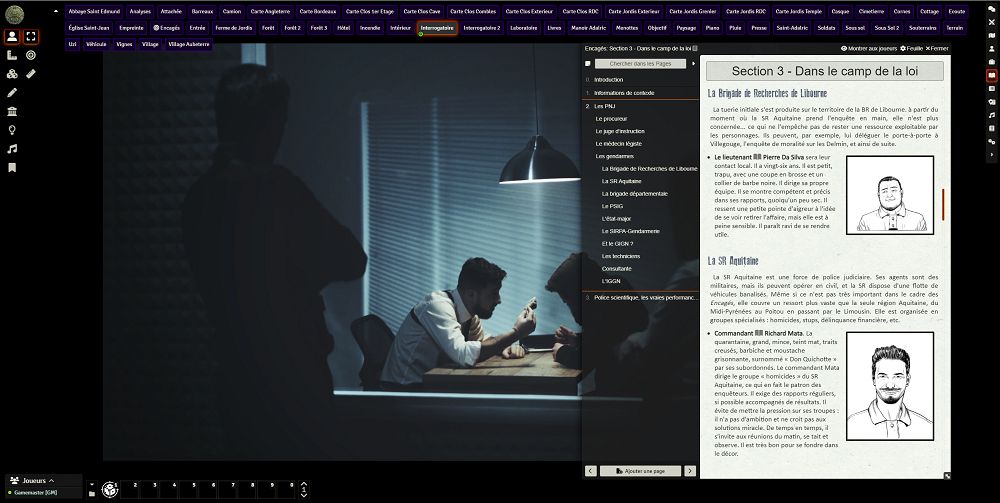1000x503 pixels.
Task: Click the Chercher dans les Pages field
Action: [x=639, y=64]
